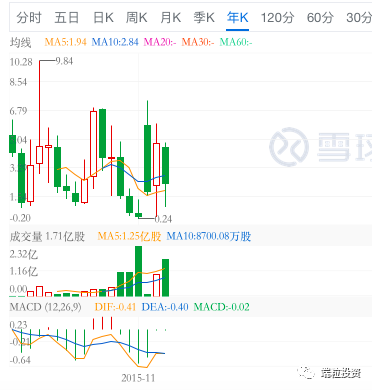Image resolution: width=372 pixels, height=390 pixels.
Task: Click the tallest red candlestick reaching 9.84
Action: (39, 155)
